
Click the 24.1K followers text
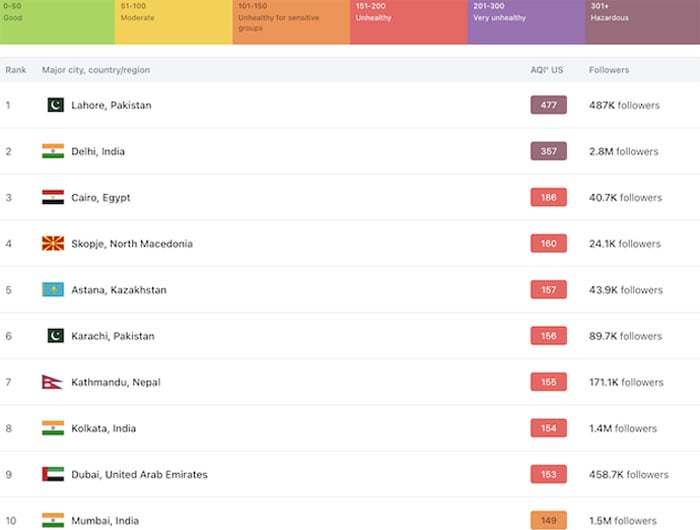[625, 244]
